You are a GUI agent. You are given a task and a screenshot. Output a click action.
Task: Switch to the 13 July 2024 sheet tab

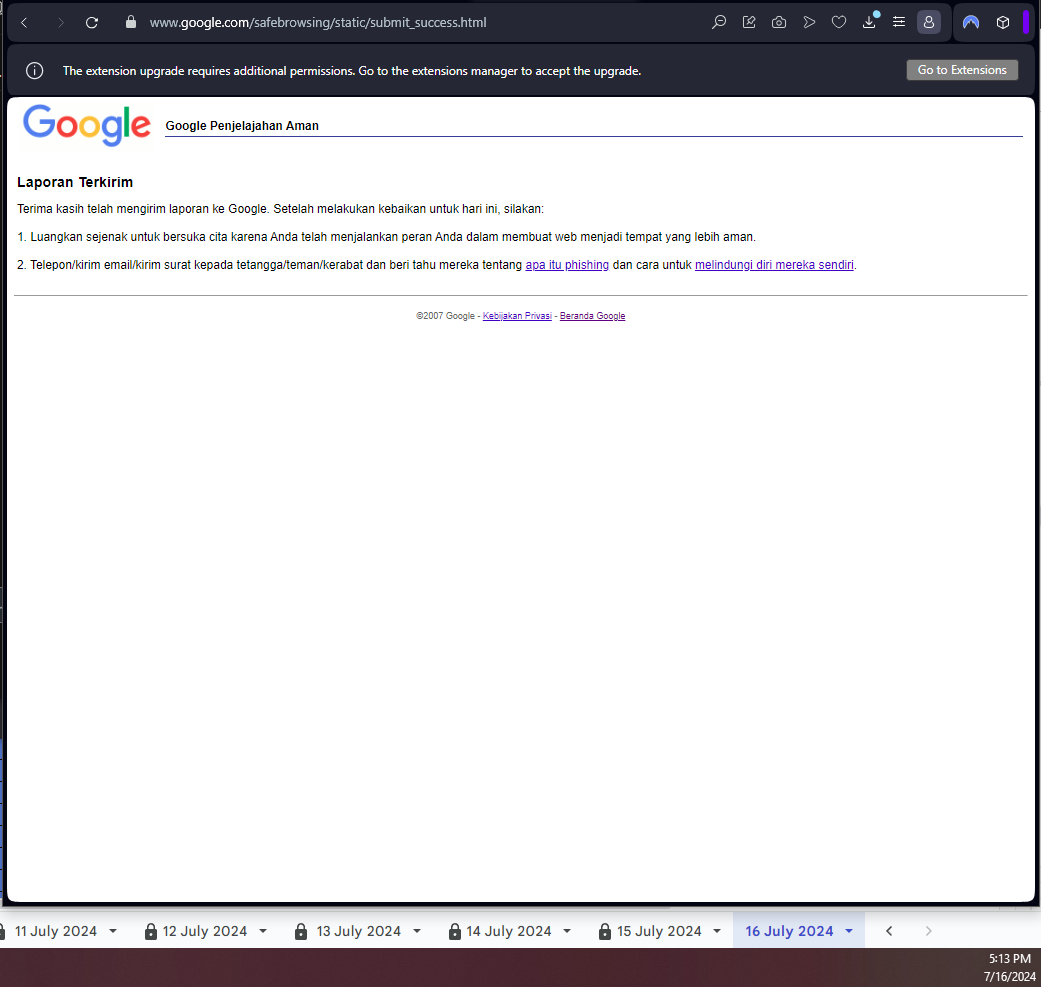(x=359, y=931)
